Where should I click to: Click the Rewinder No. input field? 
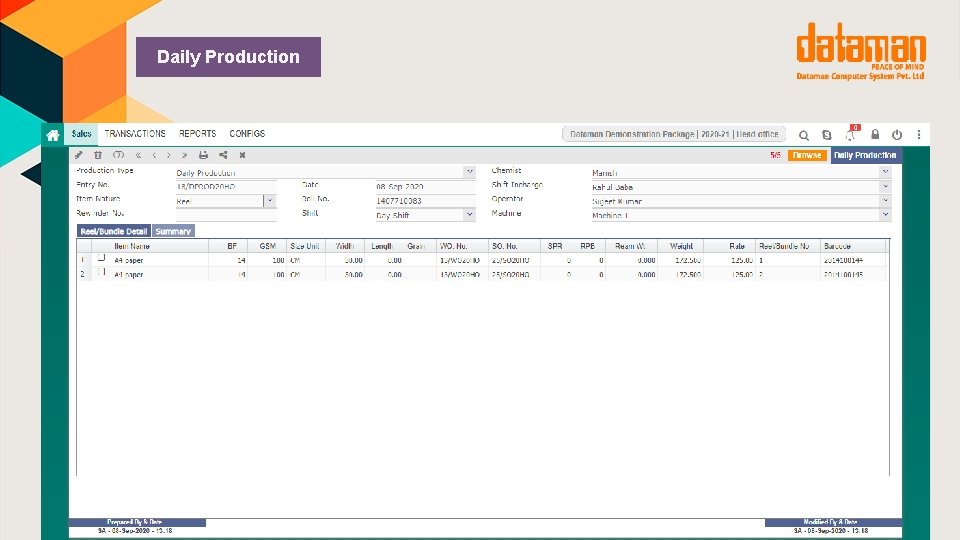(x=226, y=215)
